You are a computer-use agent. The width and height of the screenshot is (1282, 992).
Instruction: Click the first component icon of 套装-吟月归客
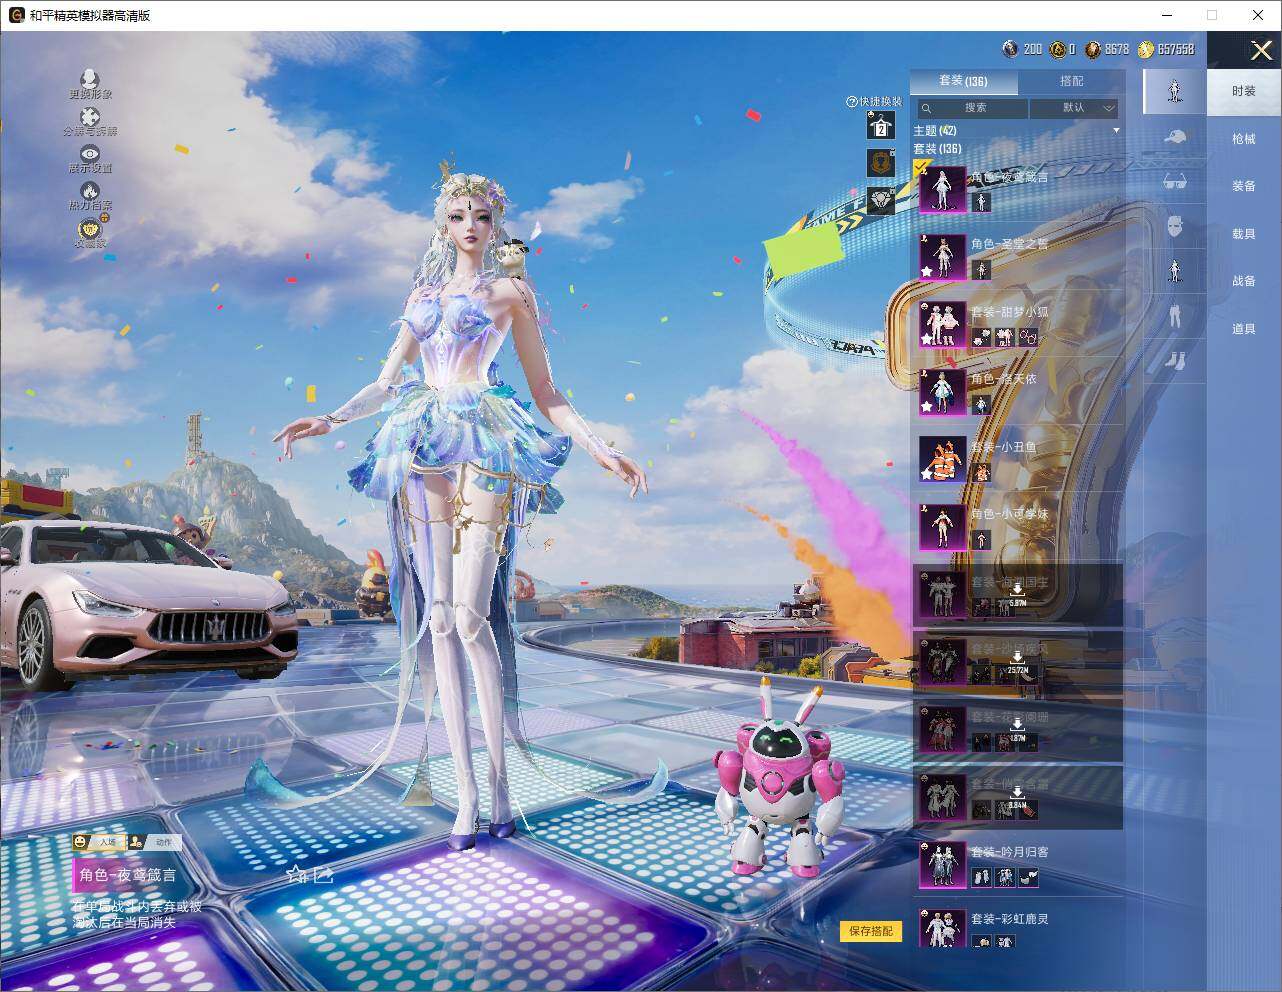[981, 877]
